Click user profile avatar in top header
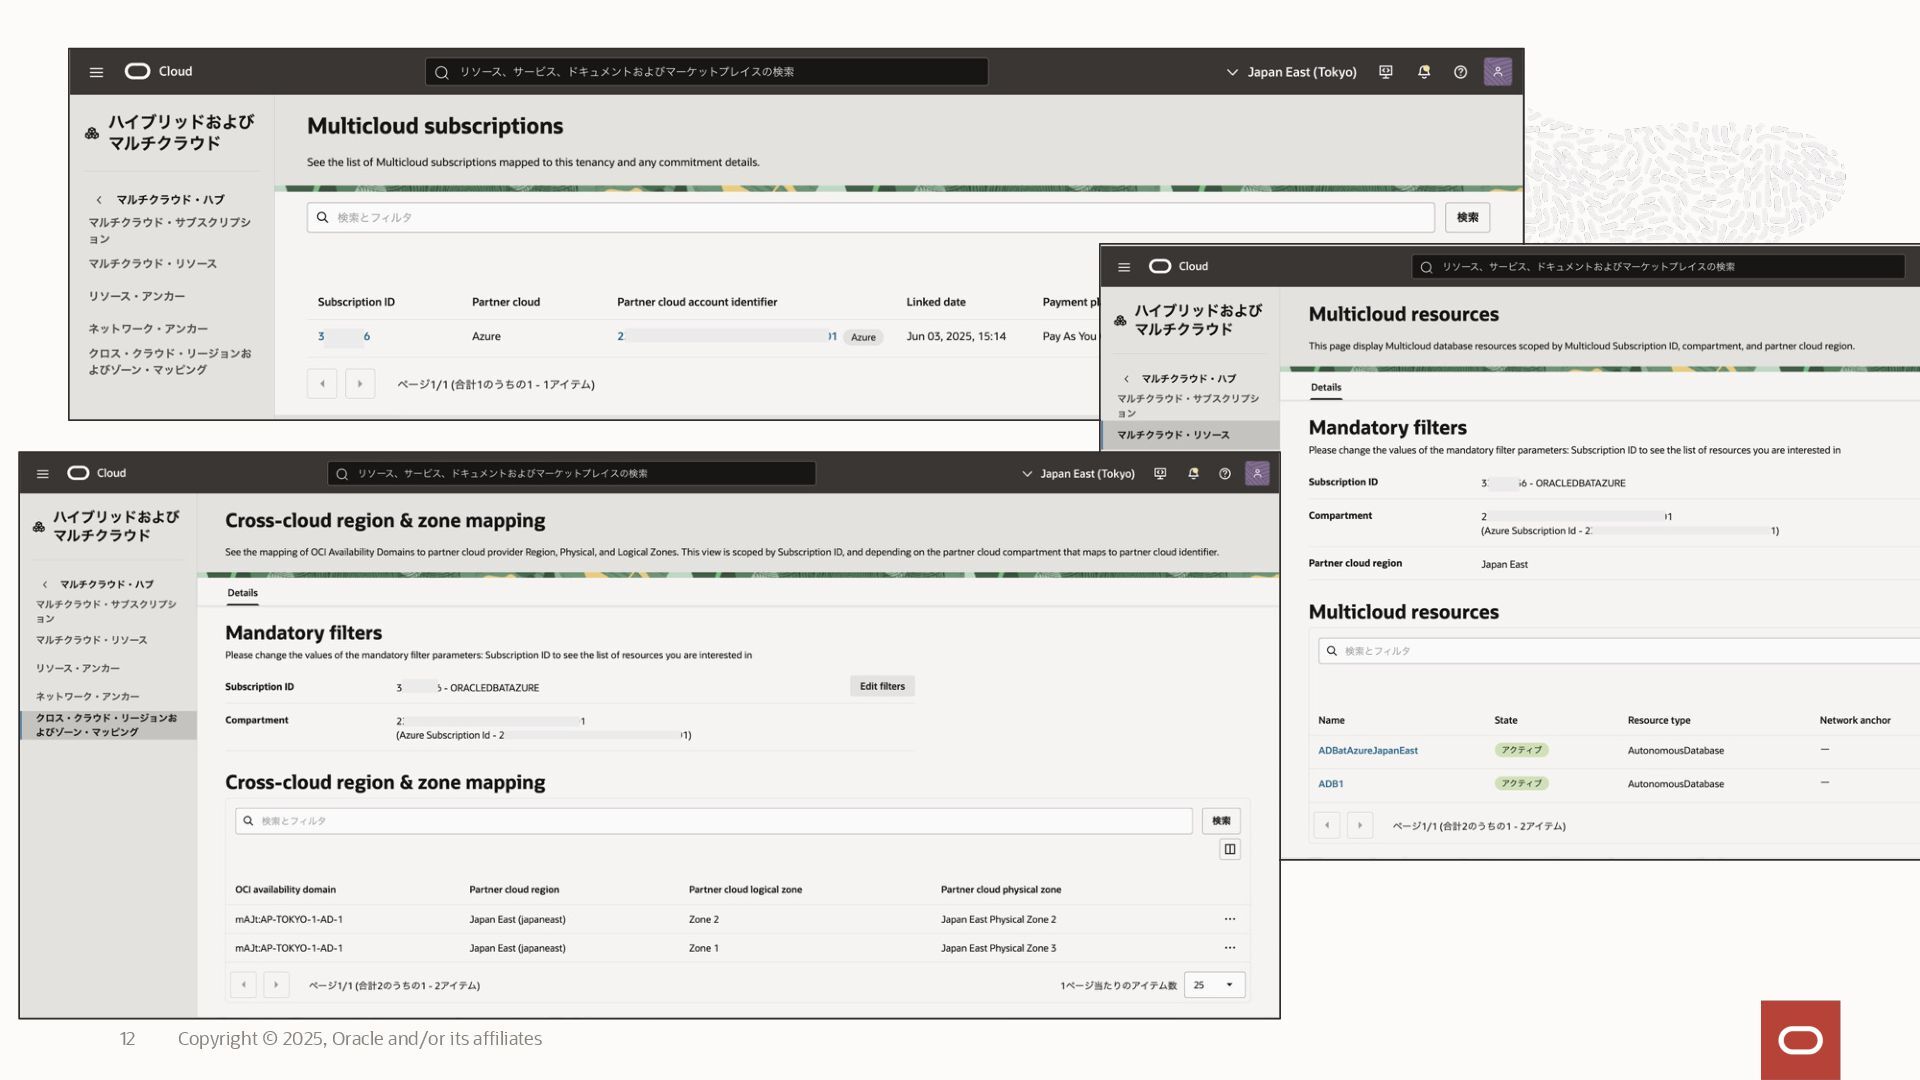1920x1080 pixels. pos(1497,72)
